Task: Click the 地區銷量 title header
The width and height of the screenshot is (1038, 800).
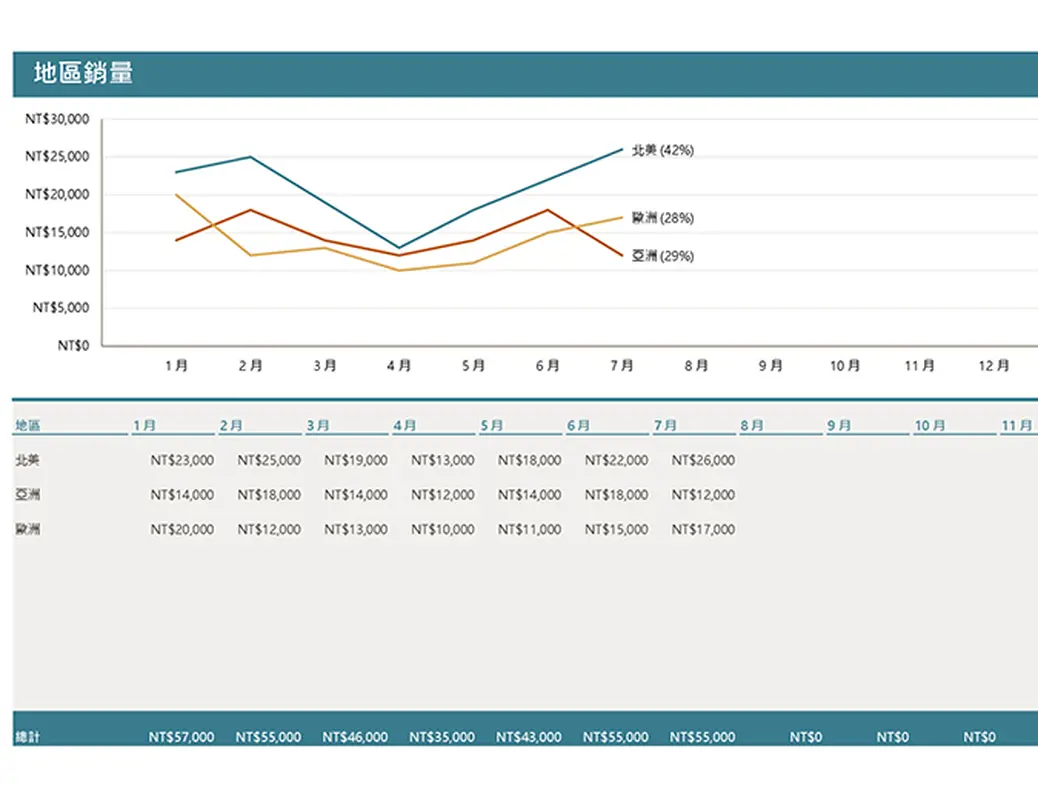Action: click(84, 74)
